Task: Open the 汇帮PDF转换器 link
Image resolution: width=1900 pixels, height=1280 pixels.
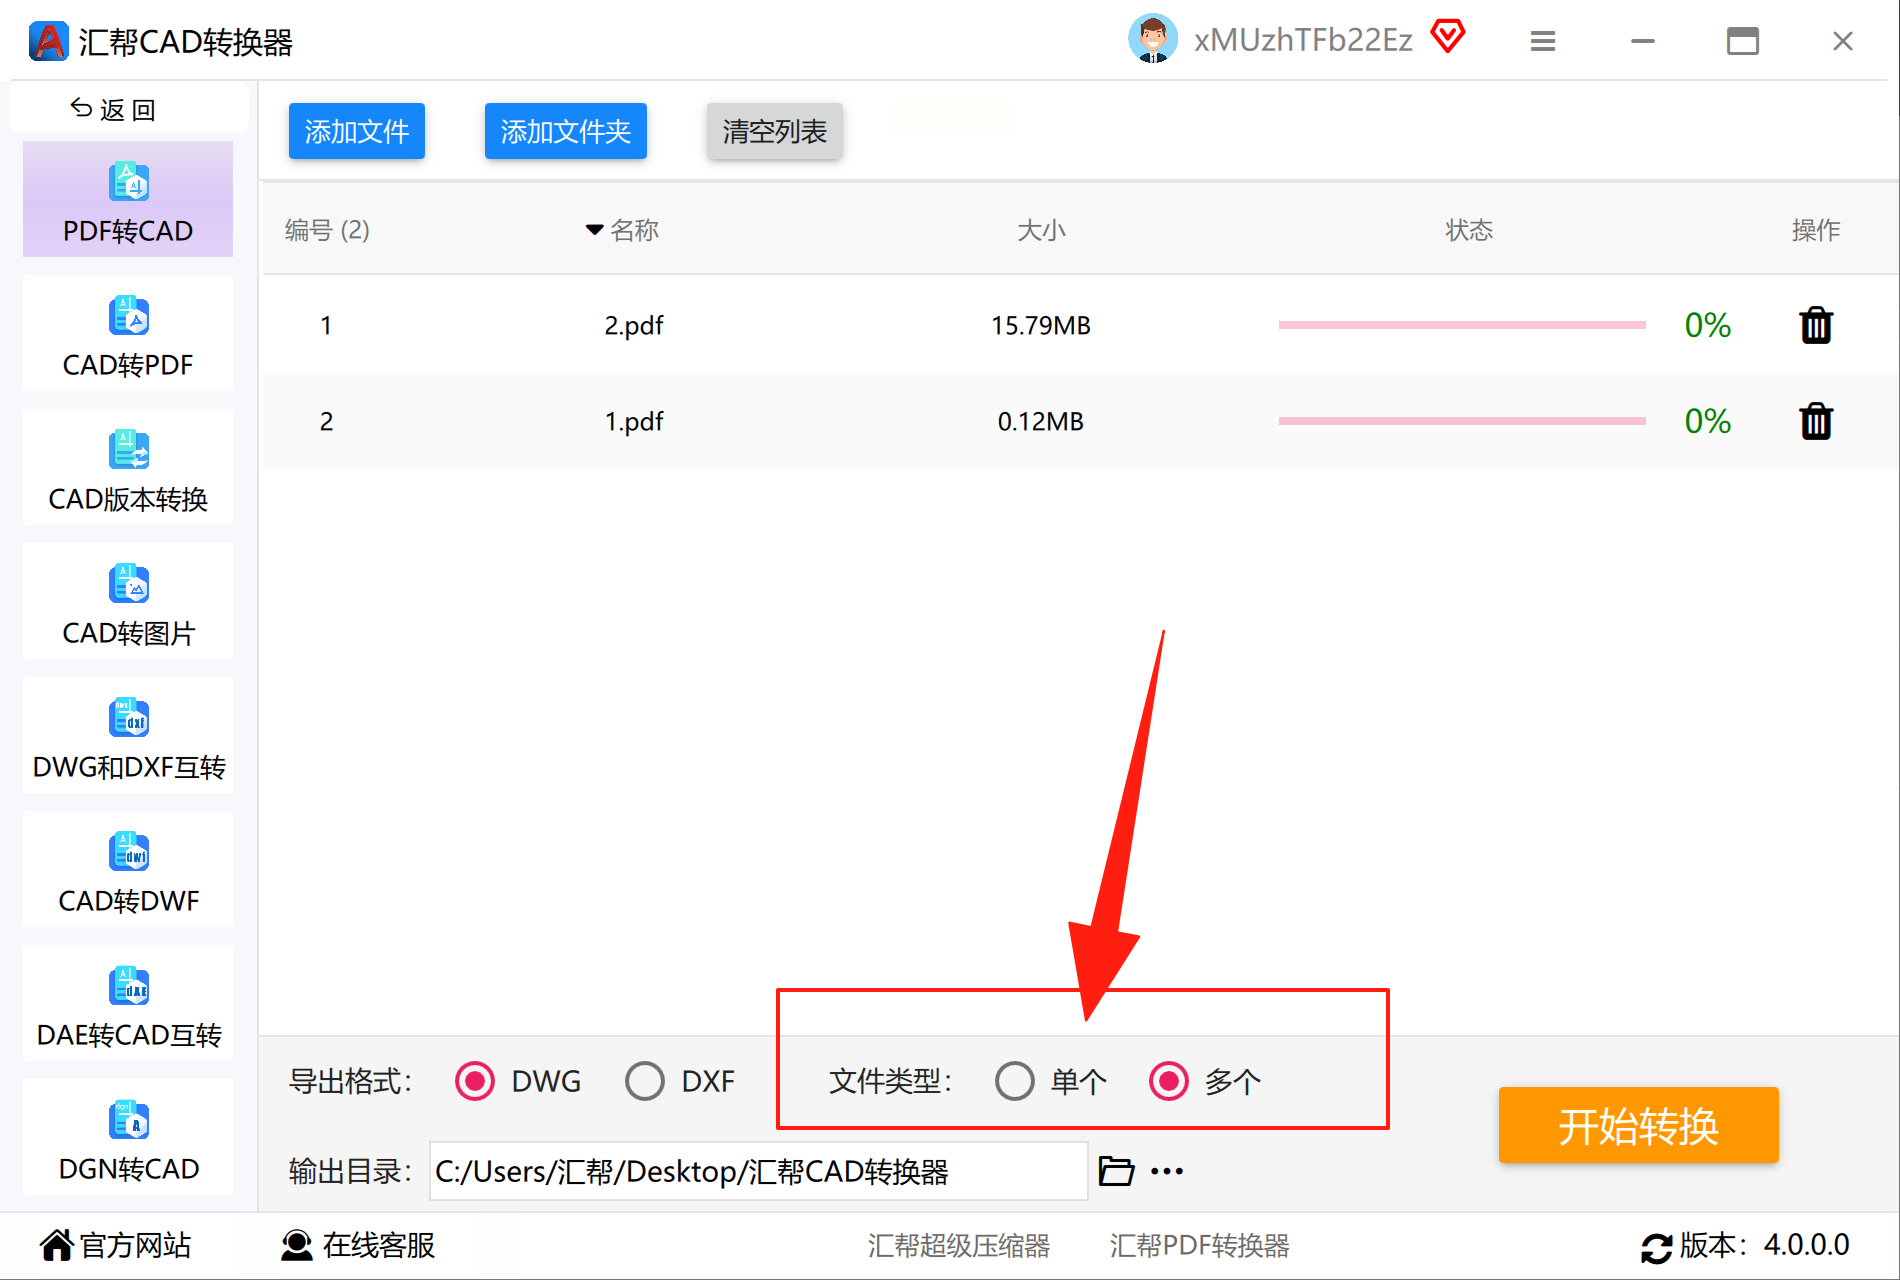Action: click(1199, 1245)
